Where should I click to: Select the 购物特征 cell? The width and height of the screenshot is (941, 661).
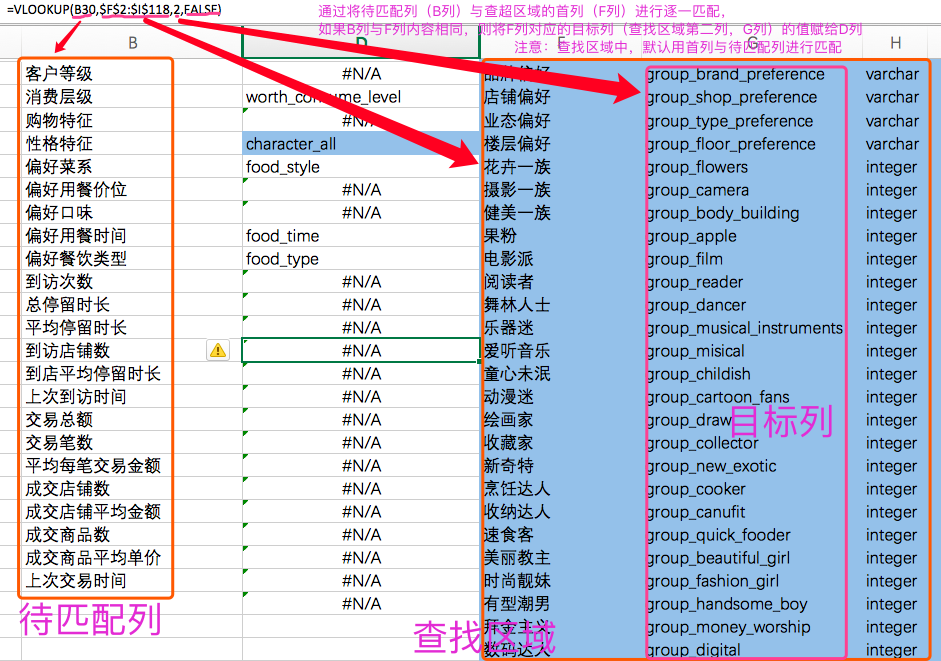tap(132, 120)
